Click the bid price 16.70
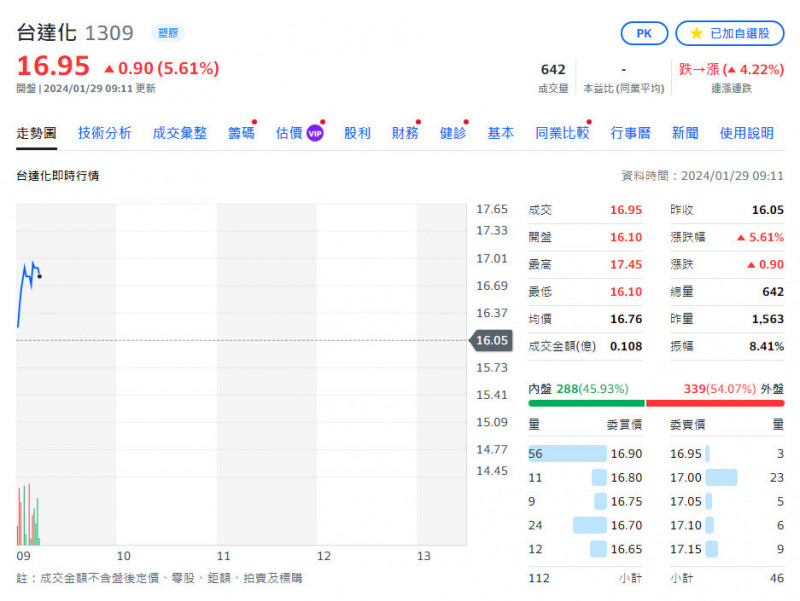Screen dimensions: 800x601 627,525
